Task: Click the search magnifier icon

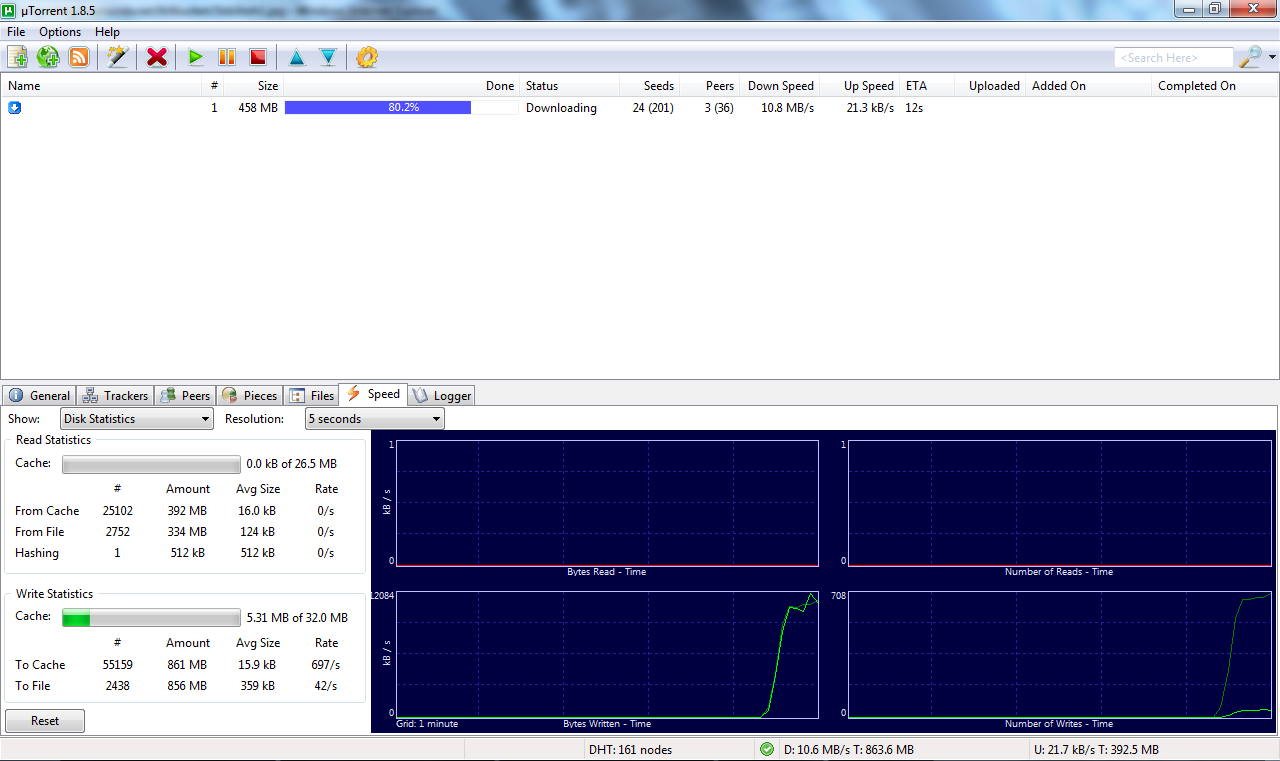Action: (x=1250, y=57)
